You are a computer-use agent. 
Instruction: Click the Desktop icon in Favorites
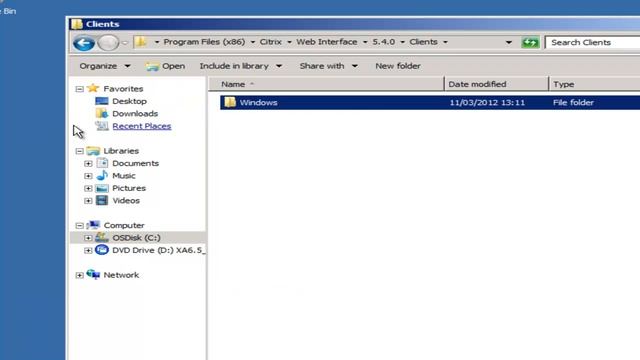[102, 101]
